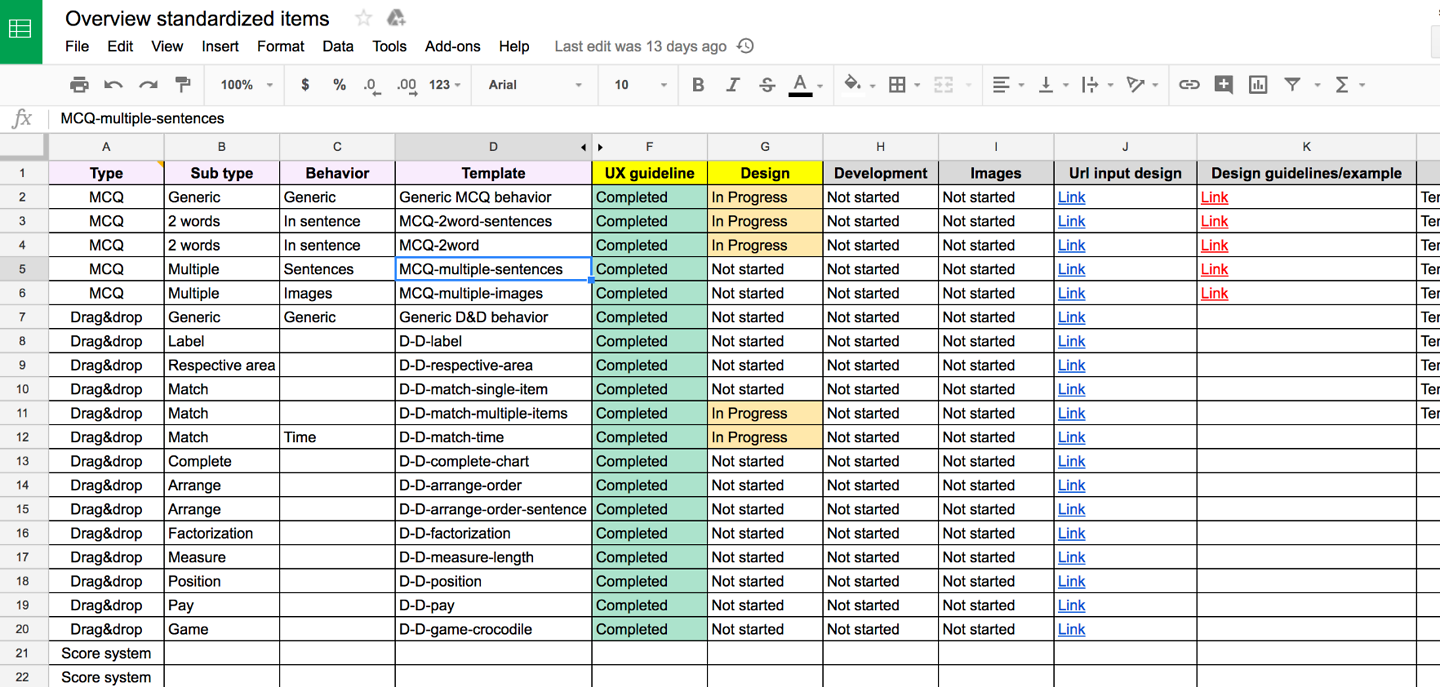Screen dimensions: 1440x687
Task: Click the Borders grid icon
Action: pos(897,85)
